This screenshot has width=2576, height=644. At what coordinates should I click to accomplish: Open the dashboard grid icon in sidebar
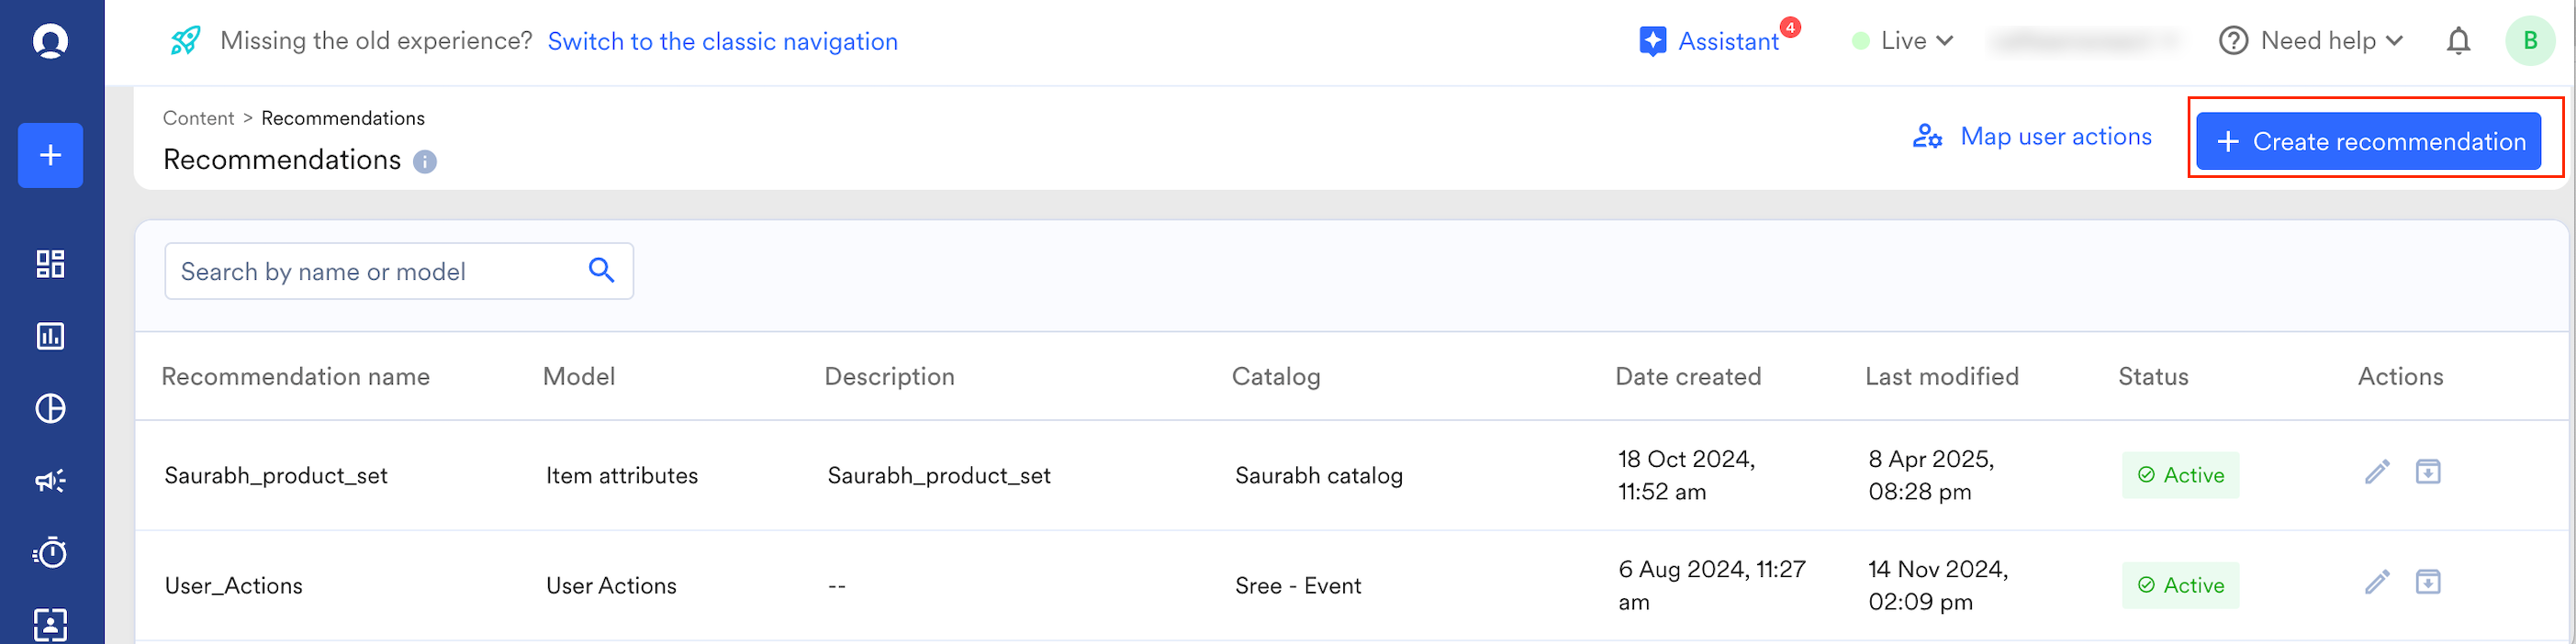coord(50,264)
